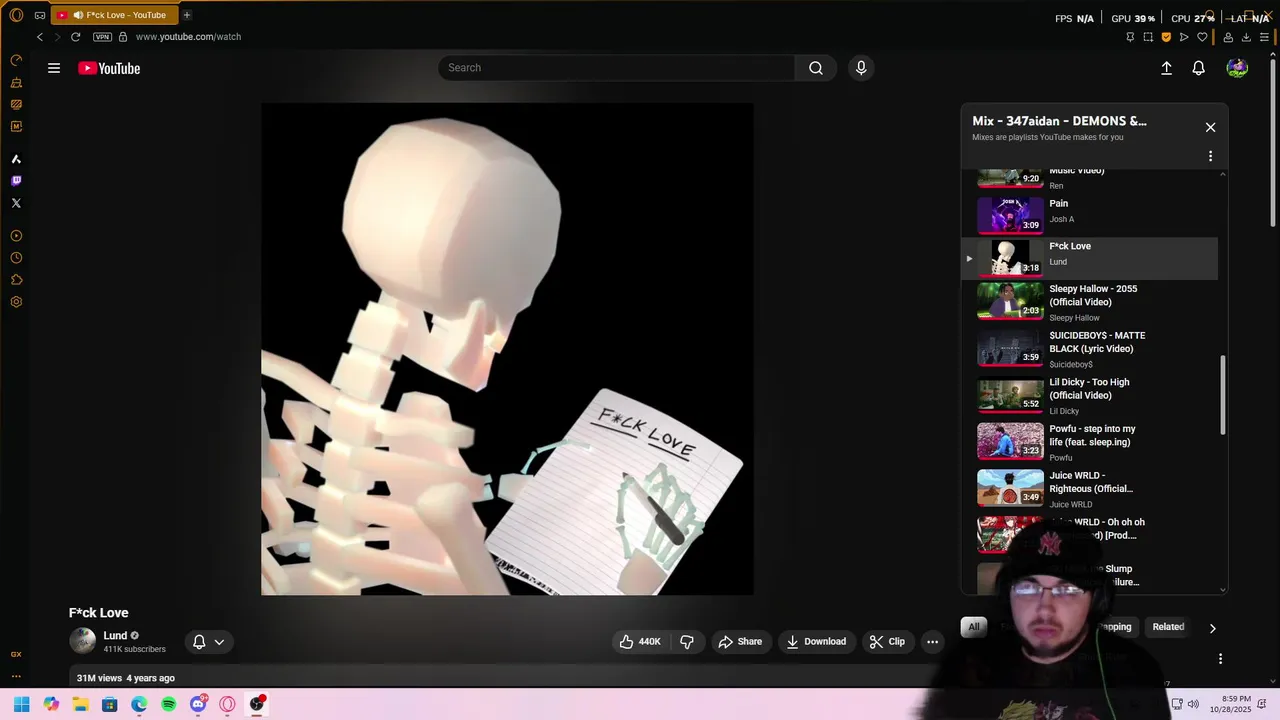
Task: Open the channel notification bell dropdown
Action: [208, 642]
